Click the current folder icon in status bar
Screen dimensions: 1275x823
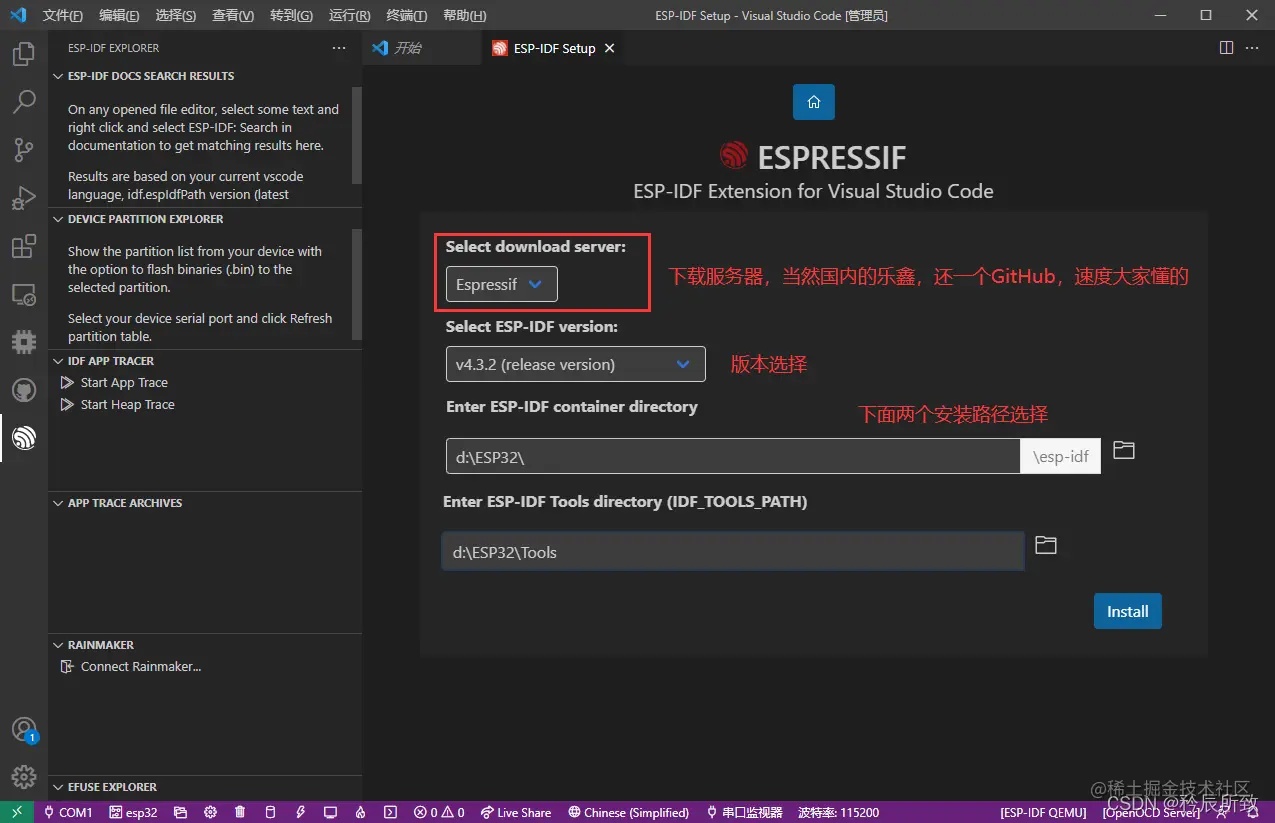click(180, 812)
